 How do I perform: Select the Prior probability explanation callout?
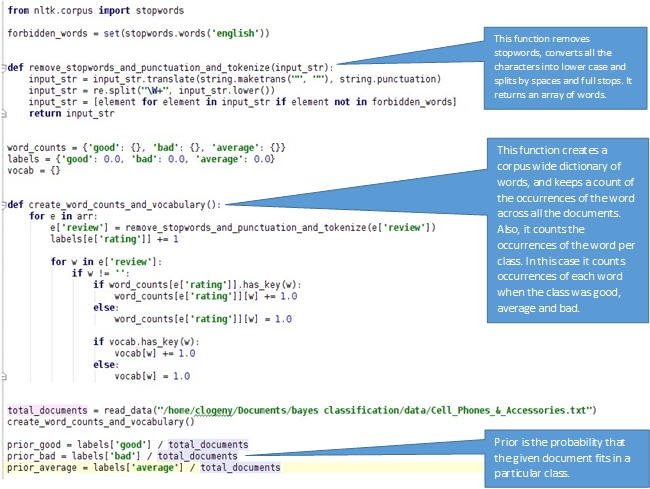(564, 455)
